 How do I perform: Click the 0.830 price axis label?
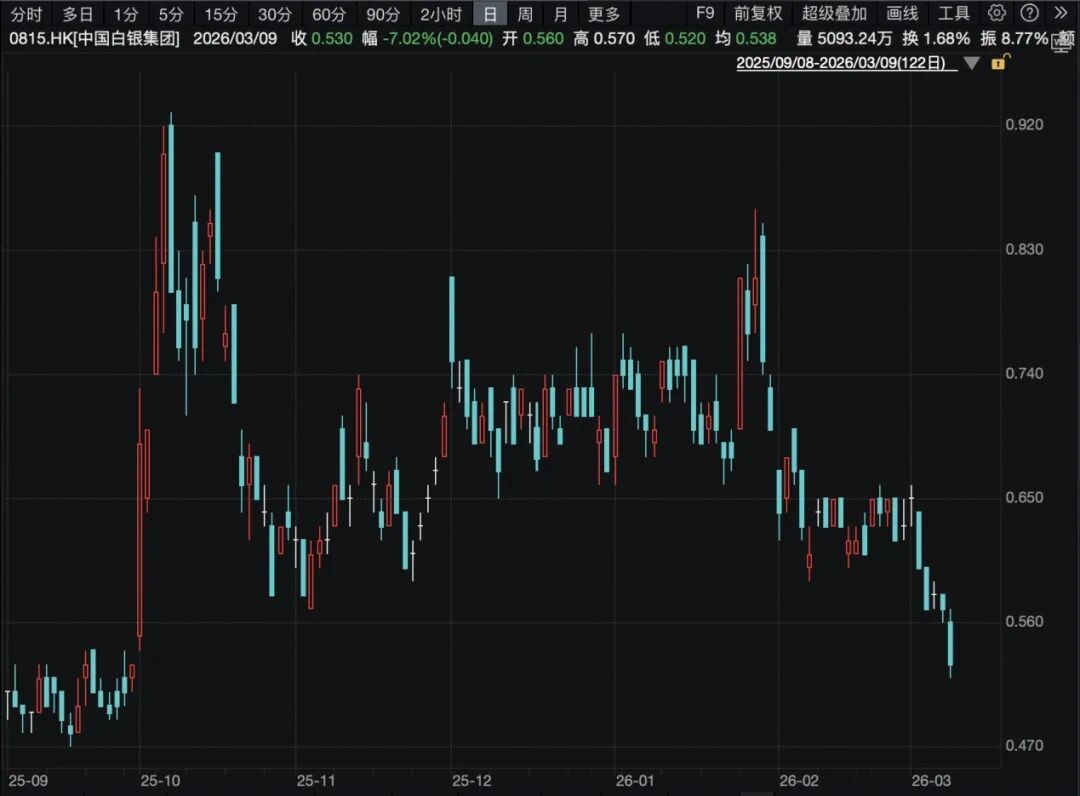(x=1024, y=249)
